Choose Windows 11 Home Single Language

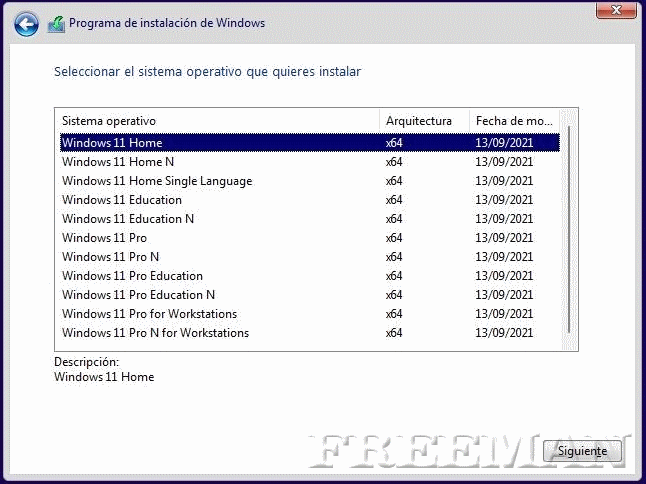pos(310,181)
